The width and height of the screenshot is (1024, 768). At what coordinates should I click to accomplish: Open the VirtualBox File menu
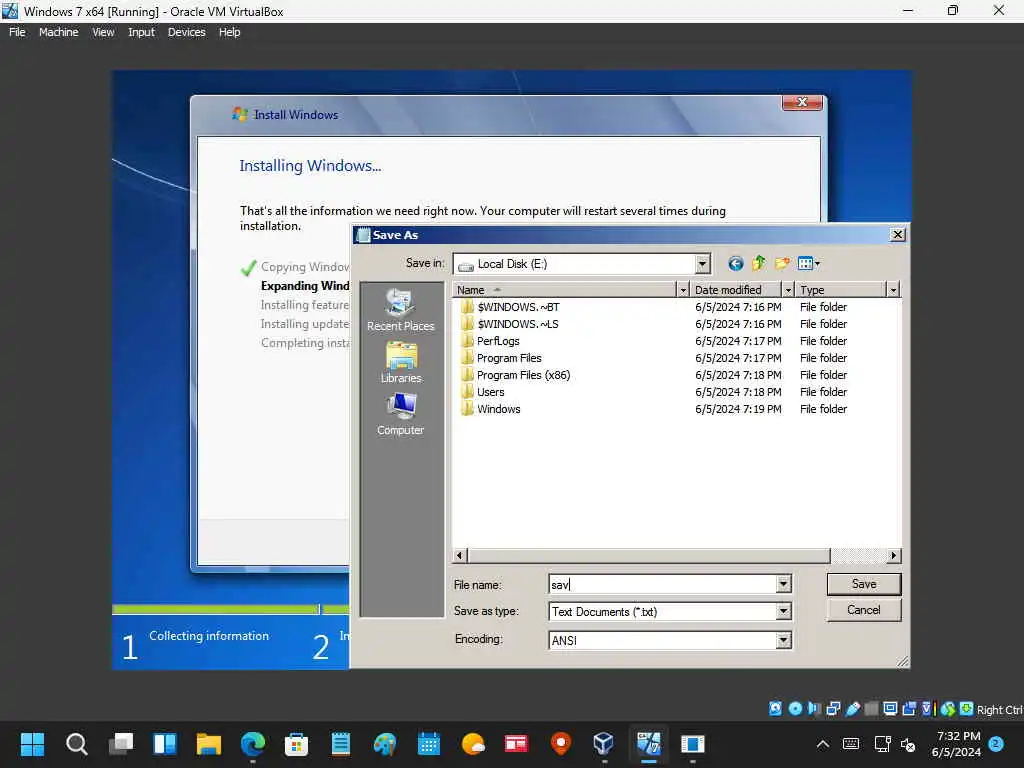point(17,32)
